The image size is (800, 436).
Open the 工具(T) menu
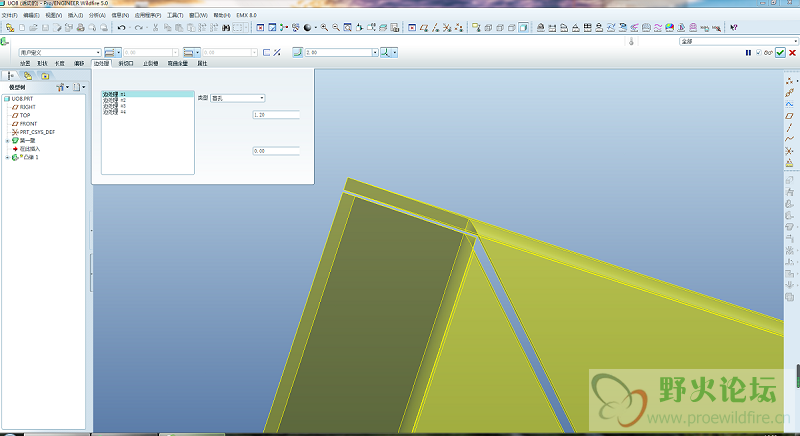[x=175, y=15]
